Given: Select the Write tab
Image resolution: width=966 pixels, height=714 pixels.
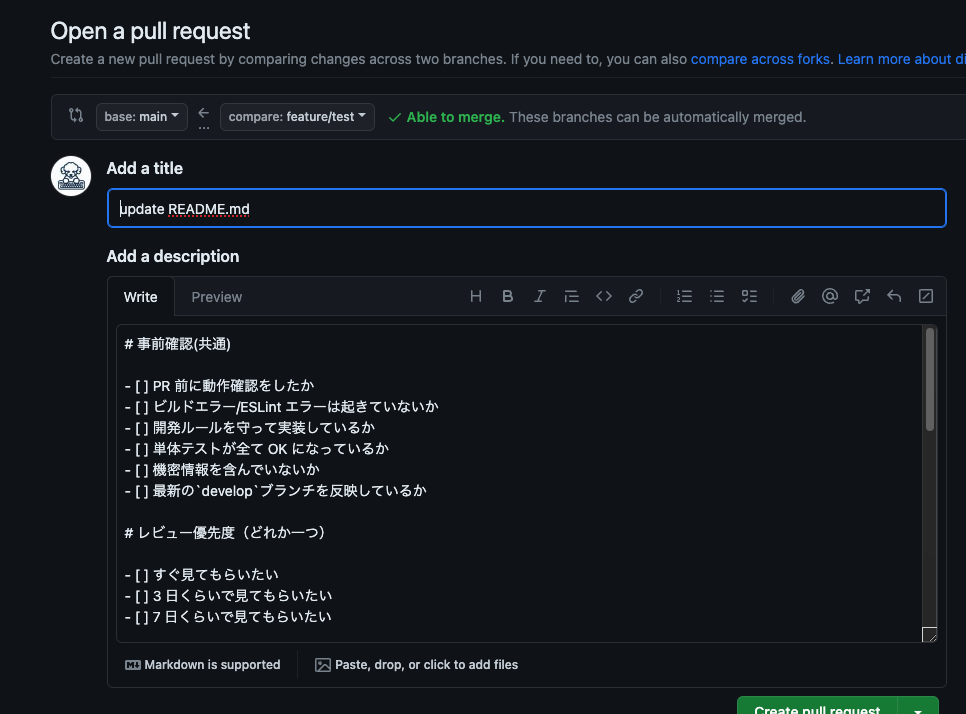Looking at the screenshot, I should (140, 296).
